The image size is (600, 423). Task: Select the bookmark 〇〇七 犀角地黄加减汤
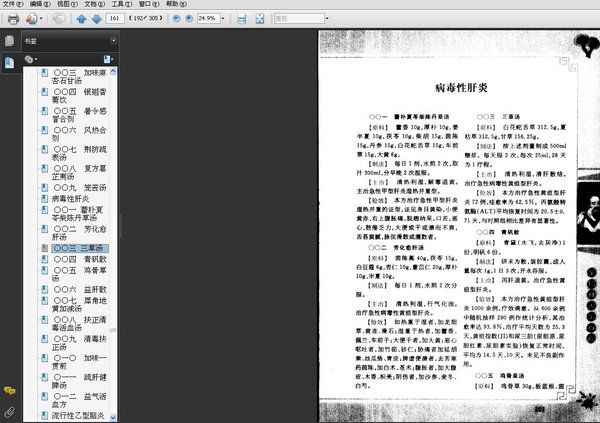[x=79, y=304]
